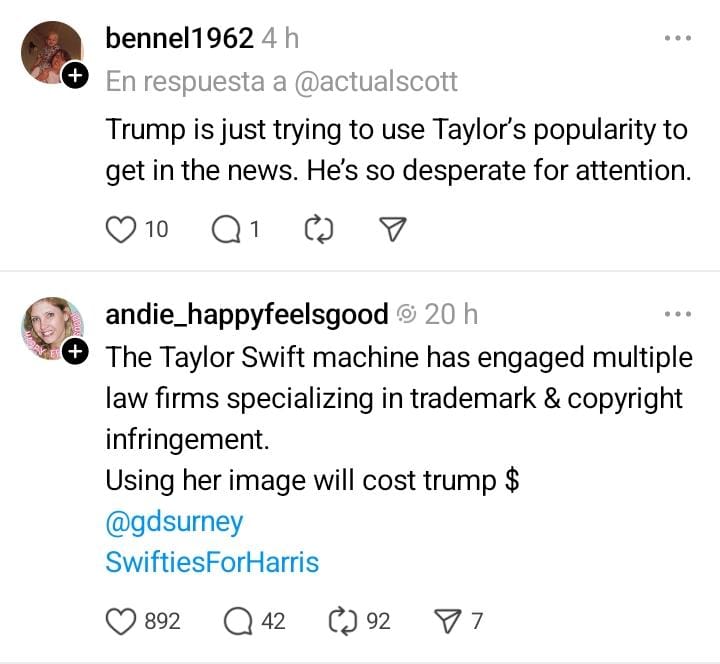Open the post text about Taylor's popularity
Screen dimensions: 720x664
coord(397,150)
